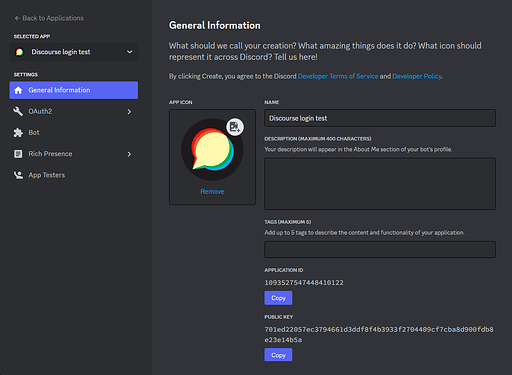Click the home icon beside General Information
This screenshot has width=512, height=375.
click(18, 90)
